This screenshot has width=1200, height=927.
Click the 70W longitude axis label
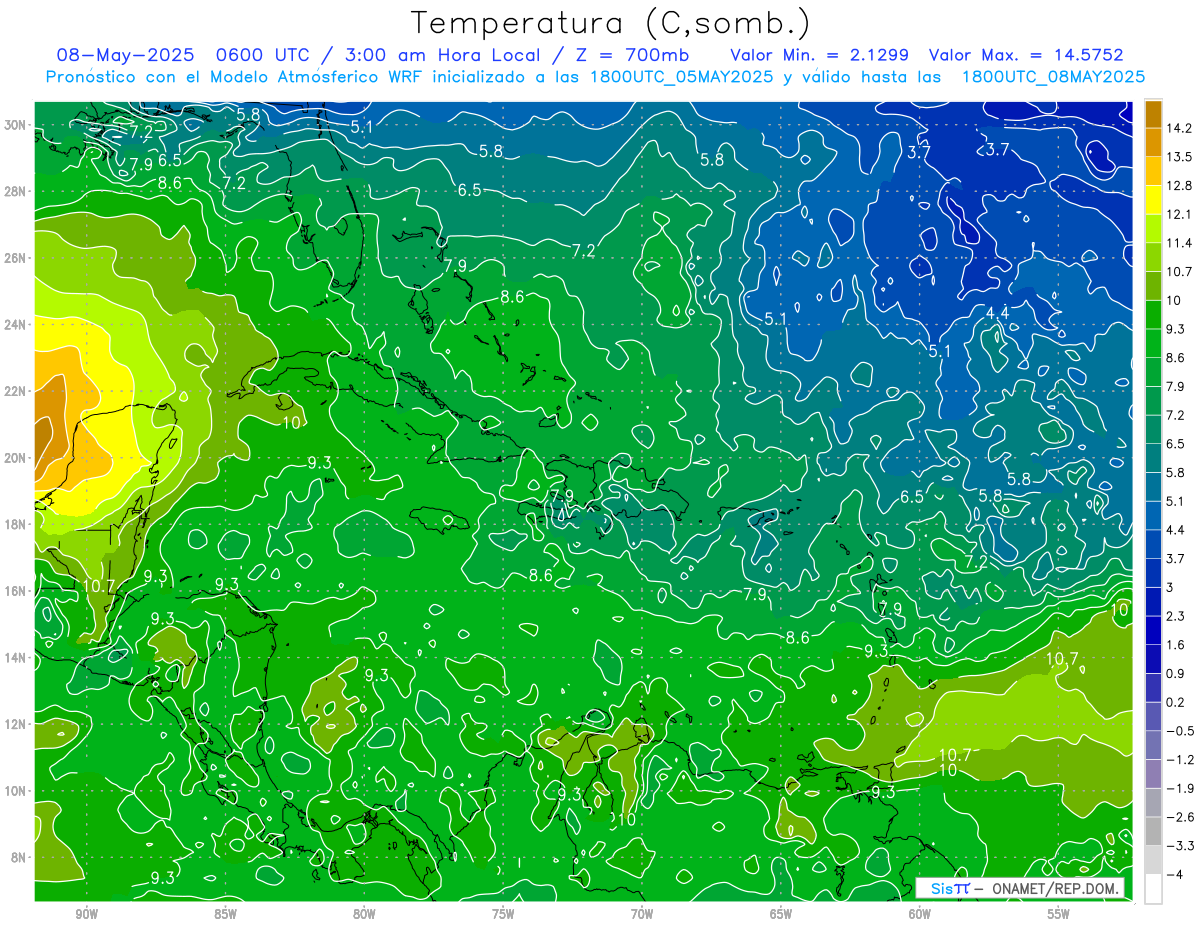click(x=642, y=914)
